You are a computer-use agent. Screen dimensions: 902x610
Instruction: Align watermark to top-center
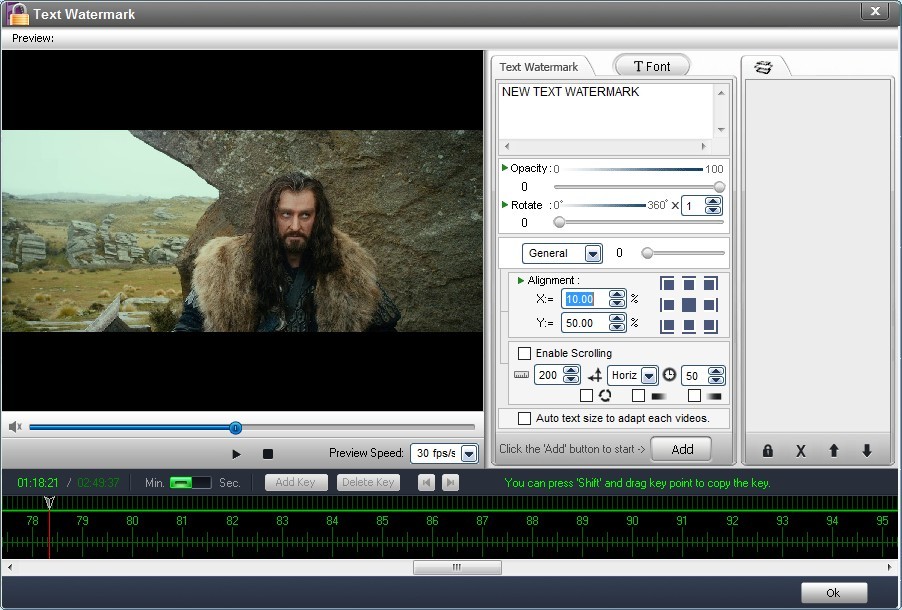(x=689, y=284)
